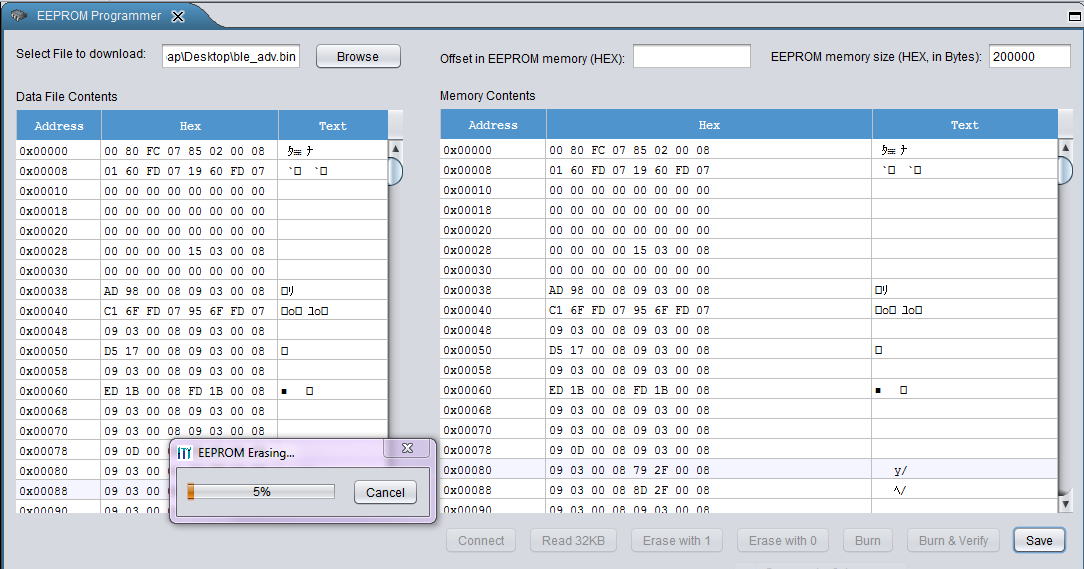Minimize the EEPROM Programmer panel

(1075, 17)
